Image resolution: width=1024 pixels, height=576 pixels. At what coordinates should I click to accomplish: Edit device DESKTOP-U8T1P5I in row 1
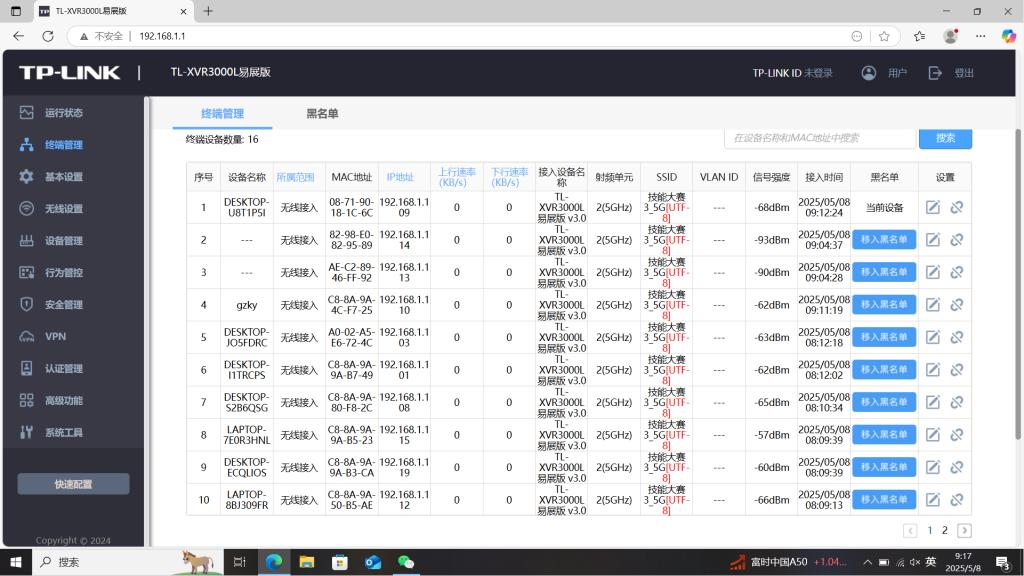pos(933,207)
